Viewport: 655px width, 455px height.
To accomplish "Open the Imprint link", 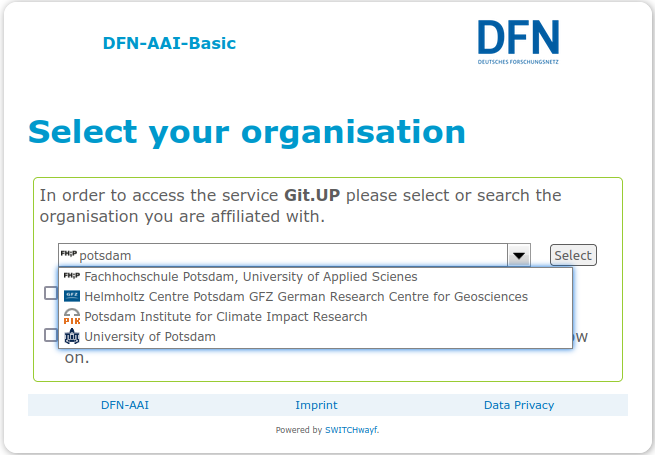I will tap(316, 405).
